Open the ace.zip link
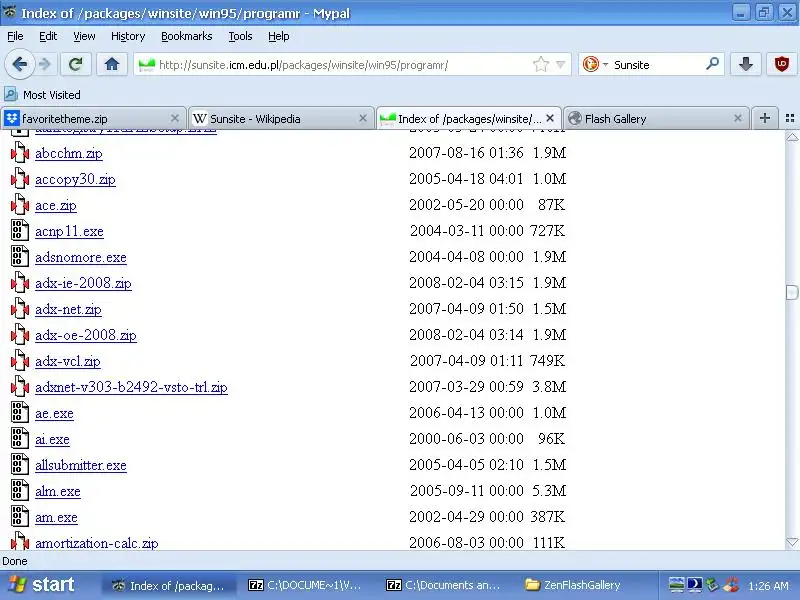This screenshot has width=800, height=600. 56,205
